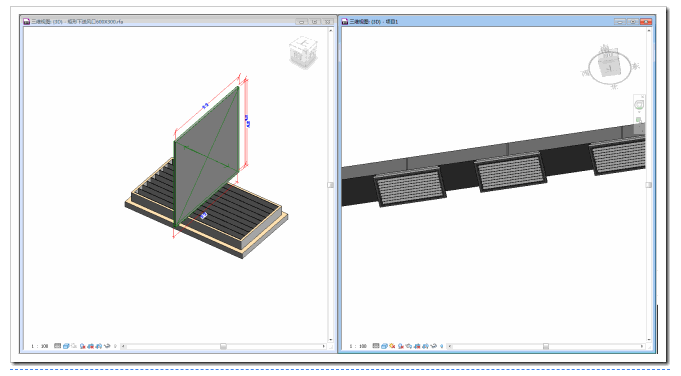681x376 pixels.
Task: Click up scroll arrow in project window
Action: pos(649,30)
